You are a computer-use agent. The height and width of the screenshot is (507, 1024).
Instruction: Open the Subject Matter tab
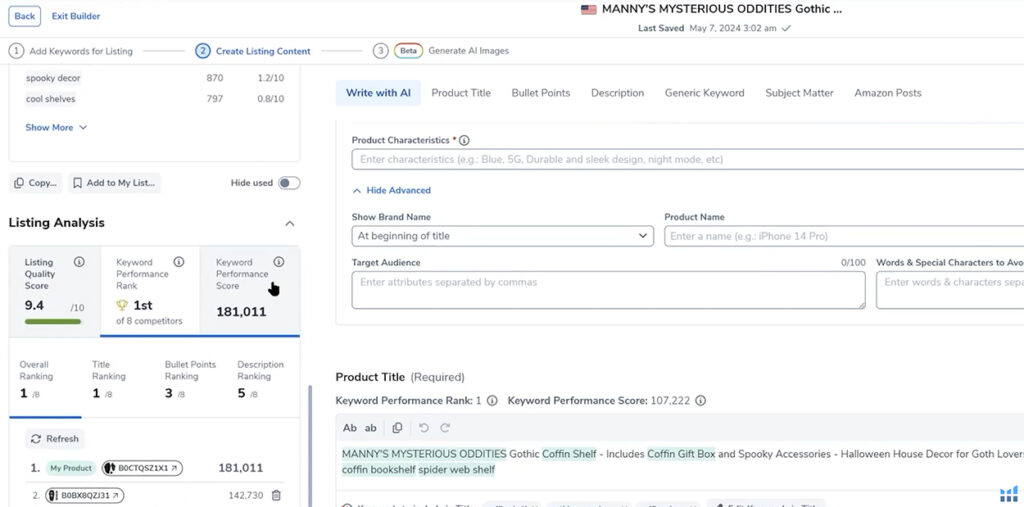click(x=799, y=93)
